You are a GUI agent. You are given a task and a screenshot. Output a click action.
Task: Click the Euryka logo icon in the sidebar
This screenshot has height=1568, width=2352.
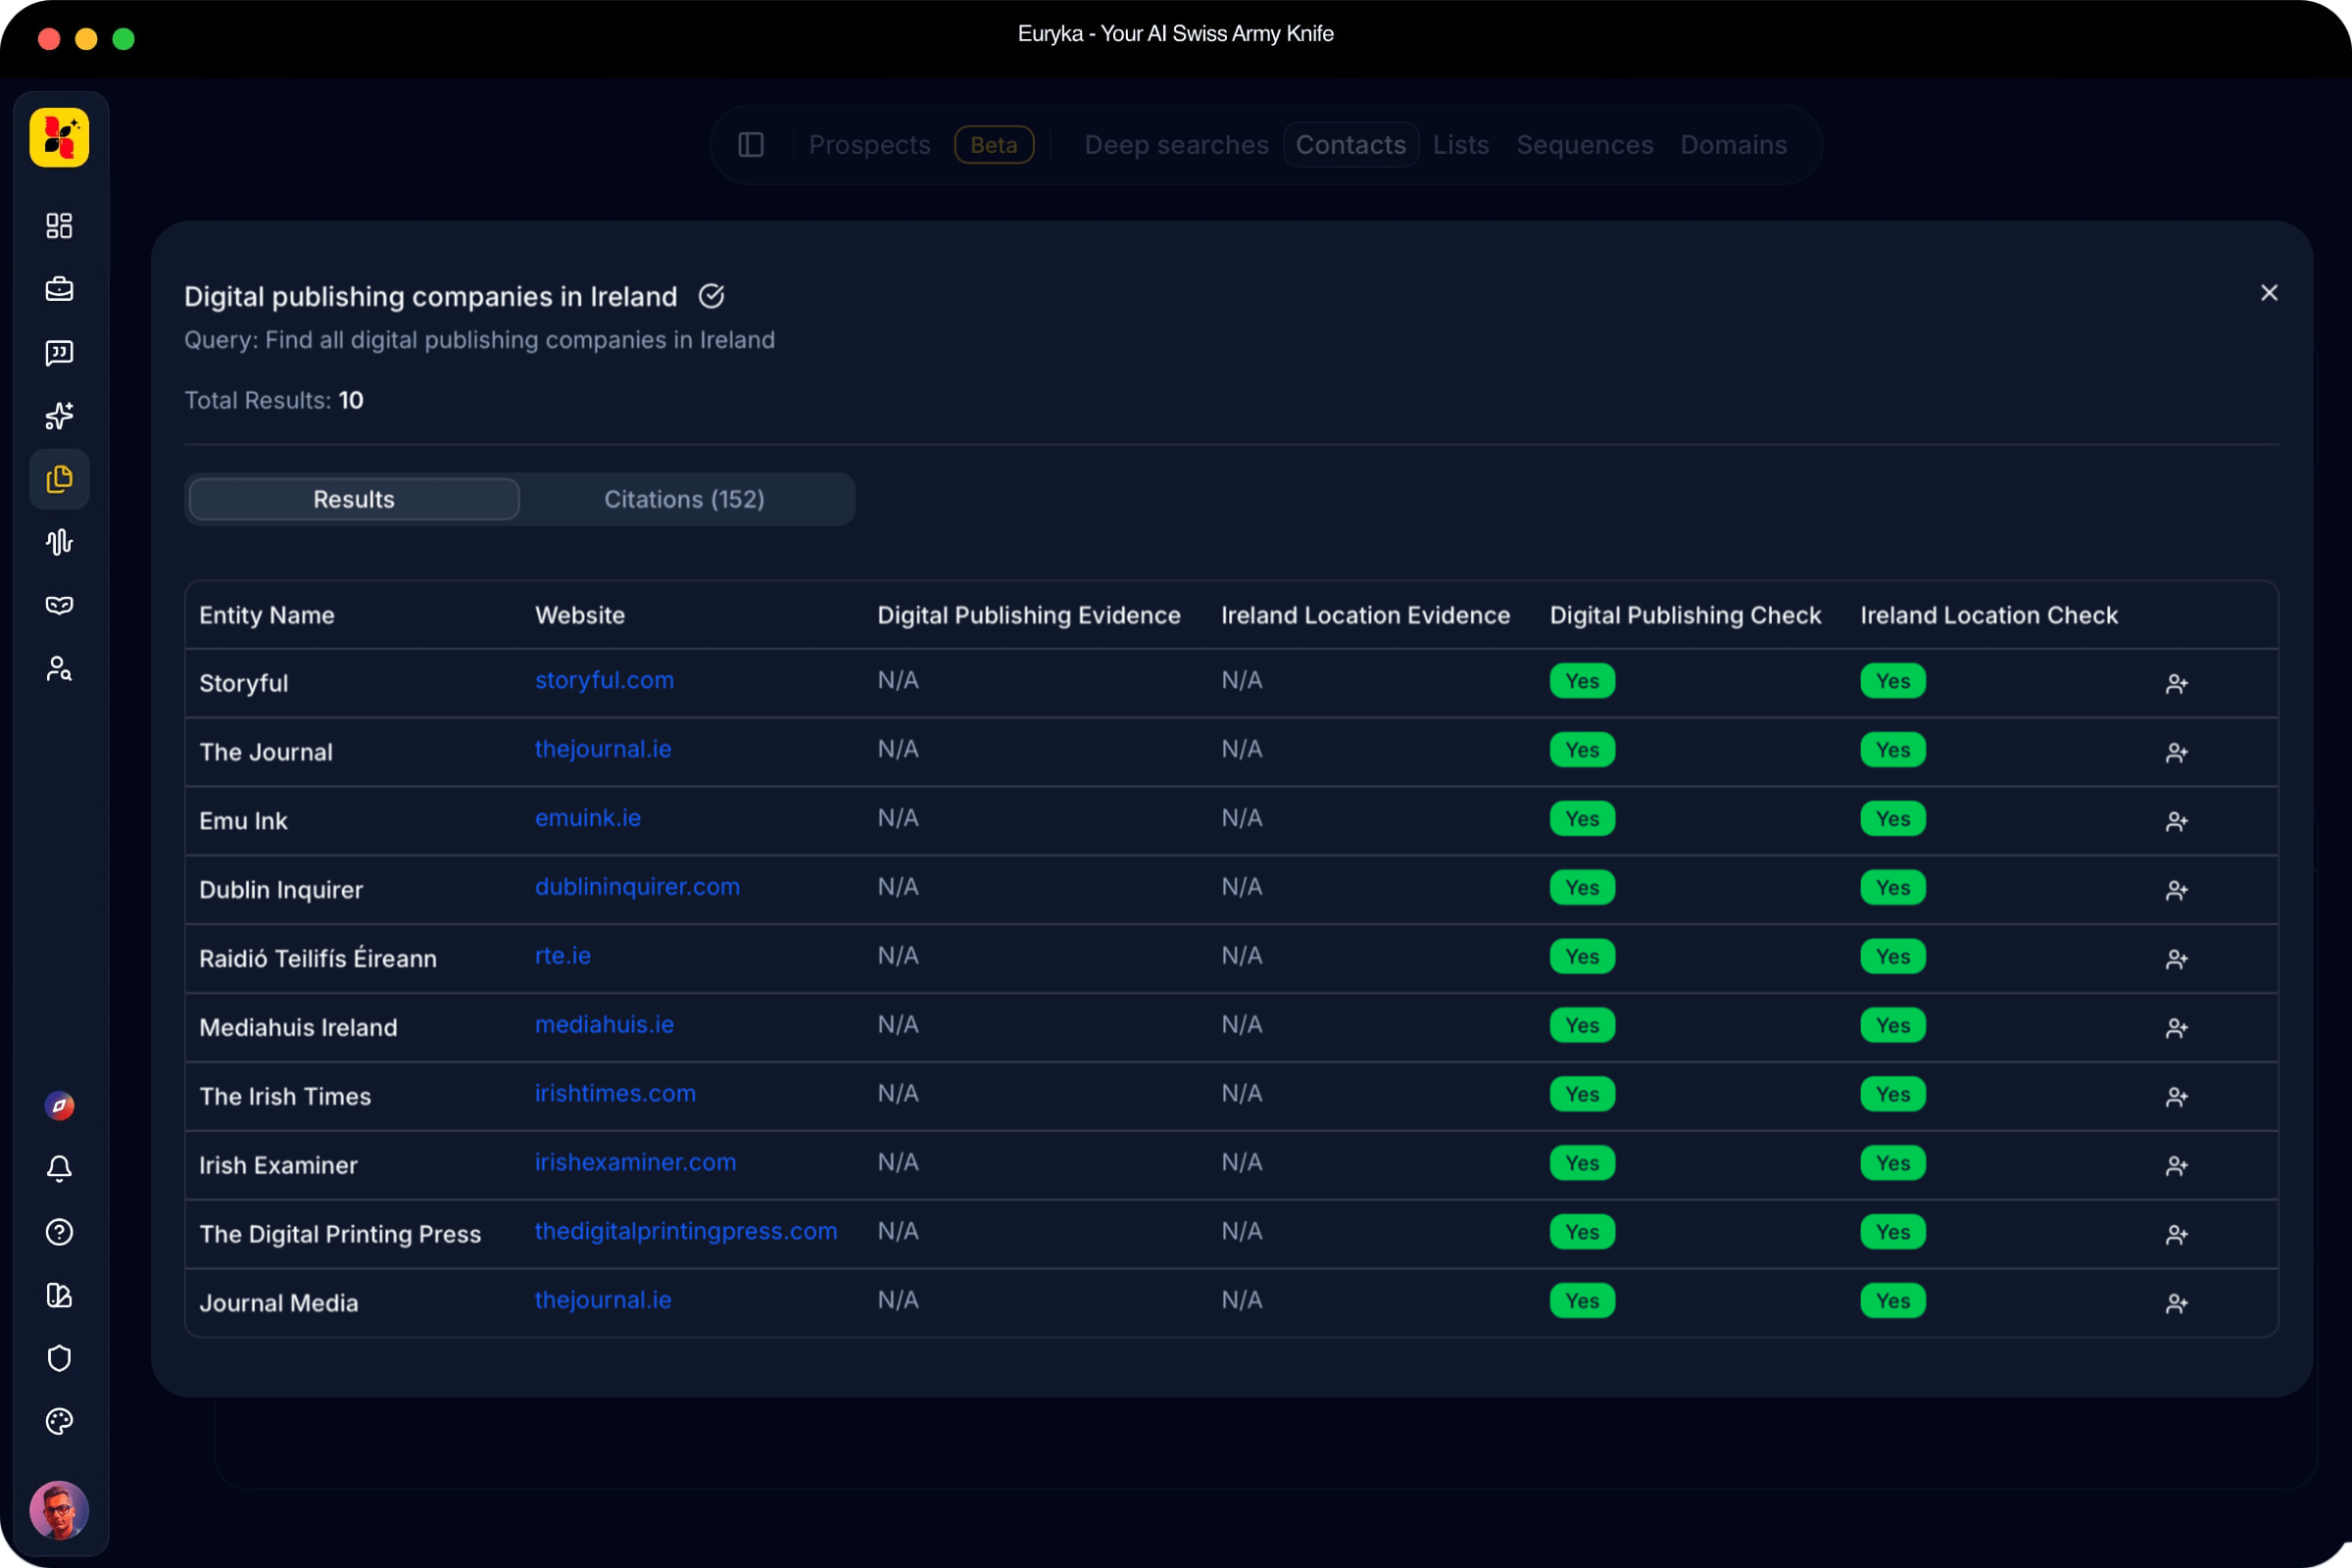[59, 138]
